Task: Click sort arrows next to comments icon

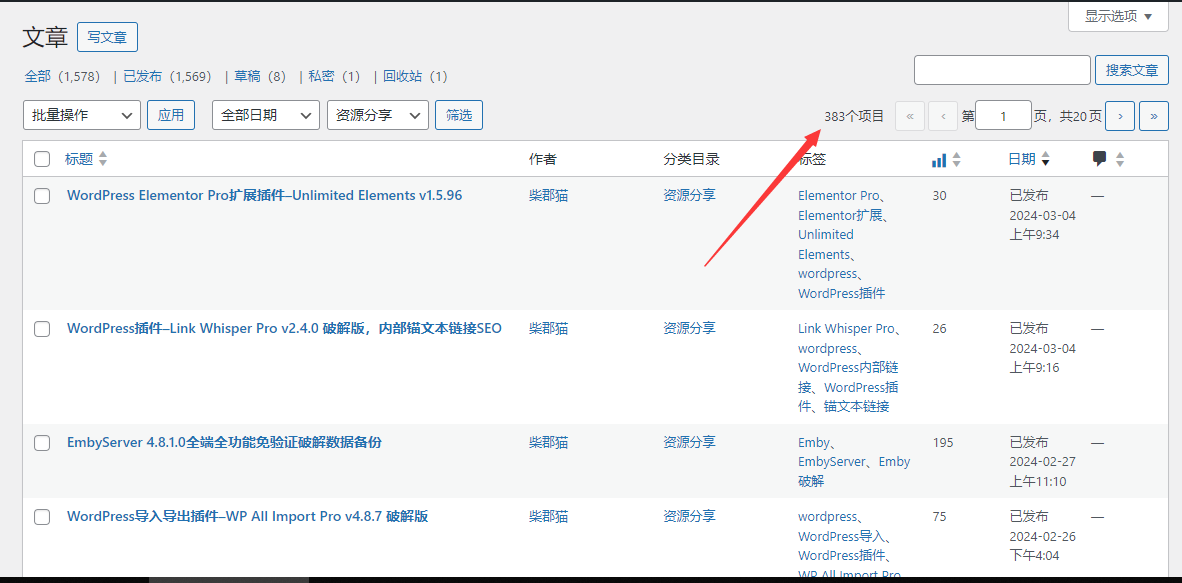Action: [x=1120, y=159]
